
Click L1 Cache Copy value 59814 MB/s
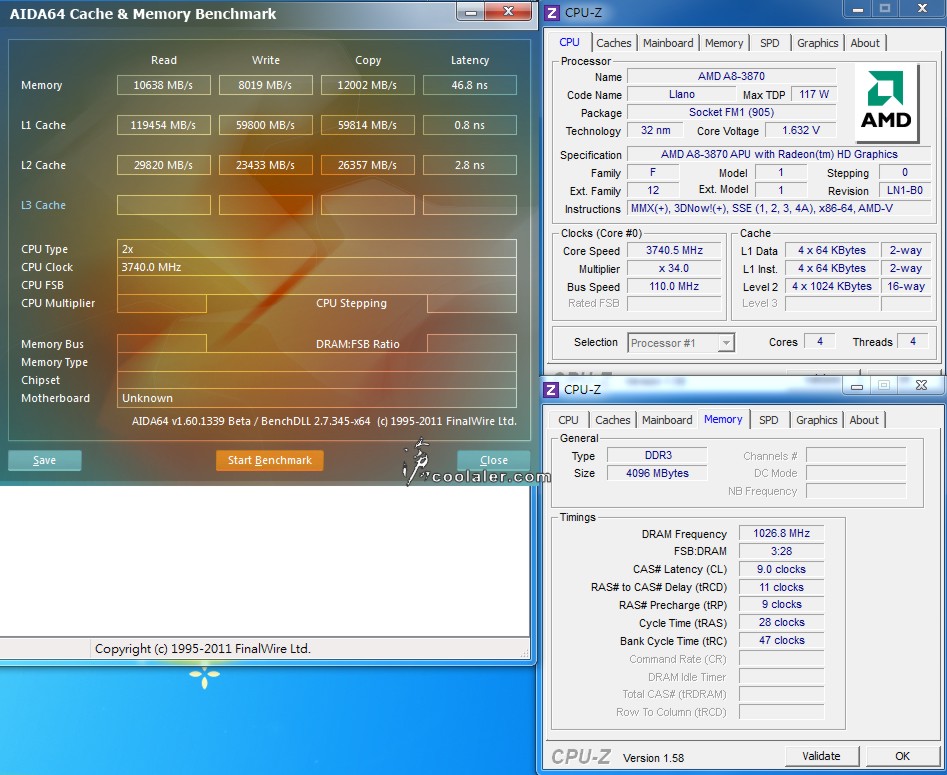click(367, 125)
